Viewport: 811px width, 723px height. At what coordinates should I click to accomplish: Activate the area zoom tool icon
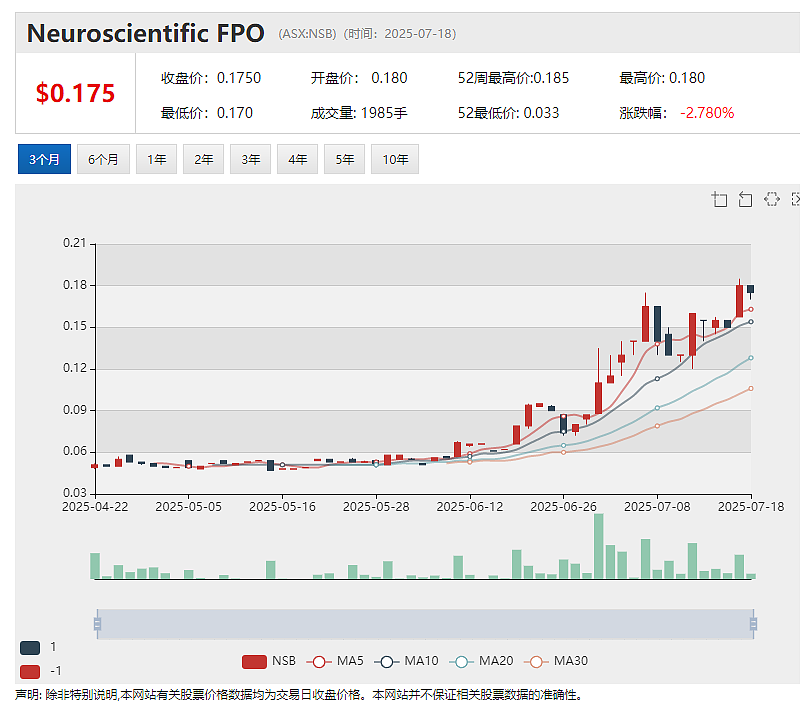coord(719,199)
